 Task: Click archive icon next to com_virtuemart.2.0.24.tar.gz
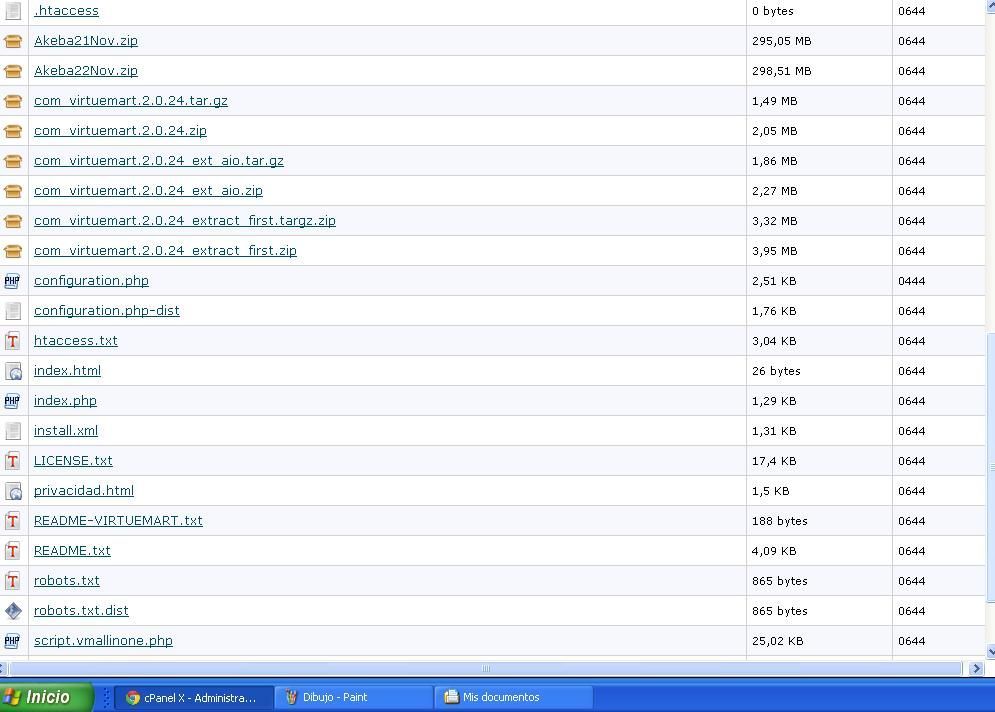tap(13, 101)
